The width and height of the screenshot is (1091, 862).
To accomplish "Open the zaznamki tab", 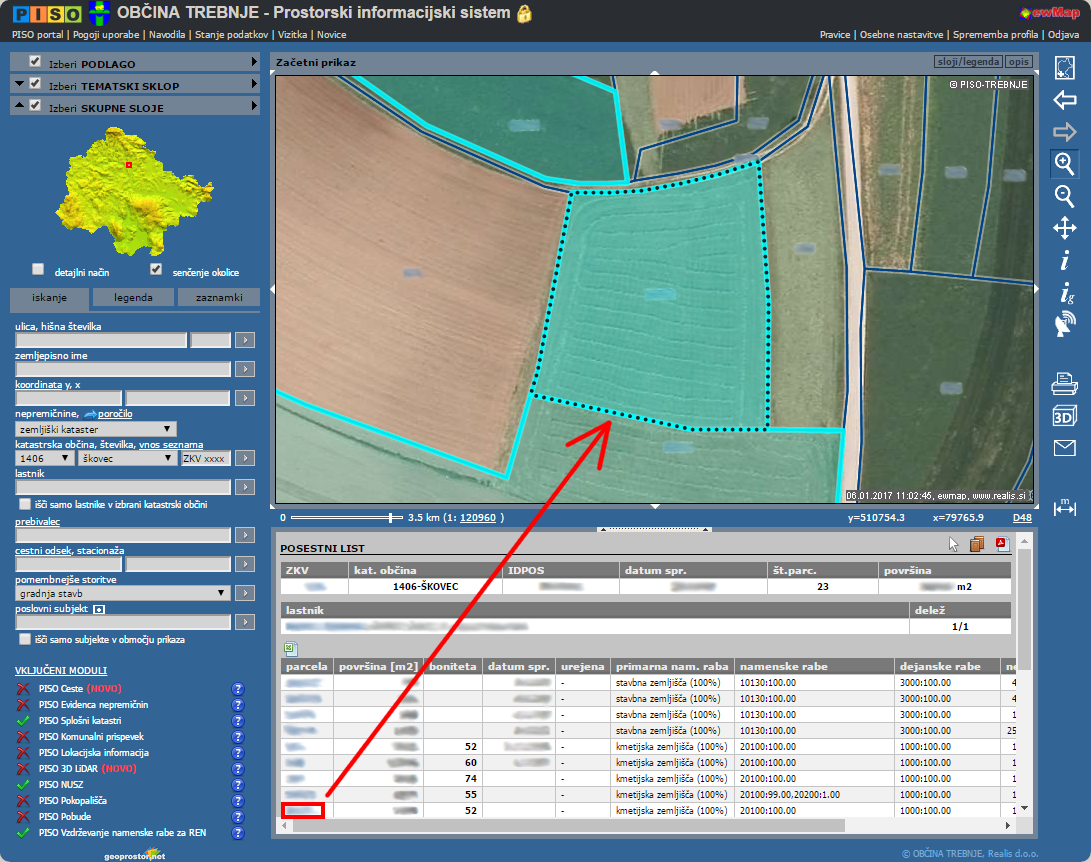I will (218, 297).
